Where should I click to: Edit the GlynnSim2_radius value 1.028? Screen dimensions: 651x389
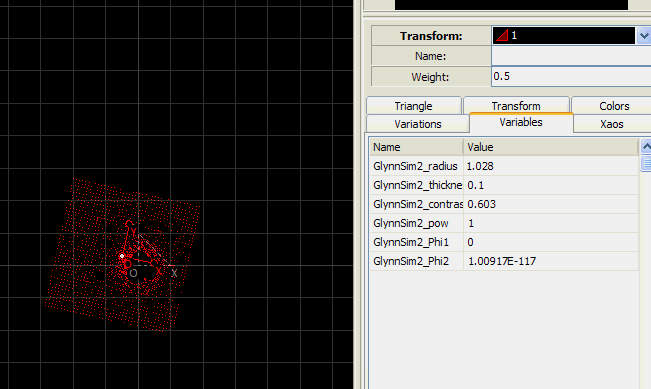(x=551, y=166)
